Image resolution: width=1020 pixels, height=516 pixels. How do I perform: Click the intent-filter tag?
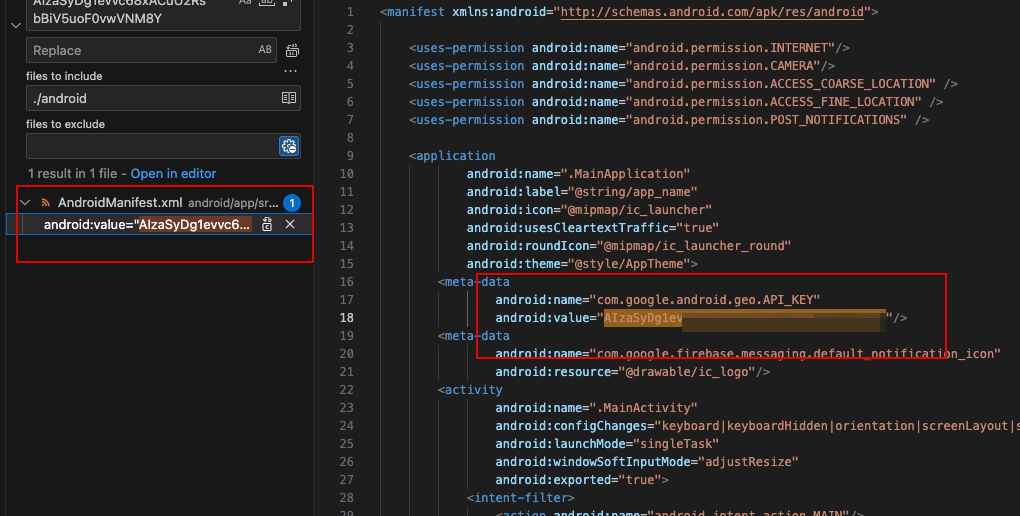[x=520, y=498]
